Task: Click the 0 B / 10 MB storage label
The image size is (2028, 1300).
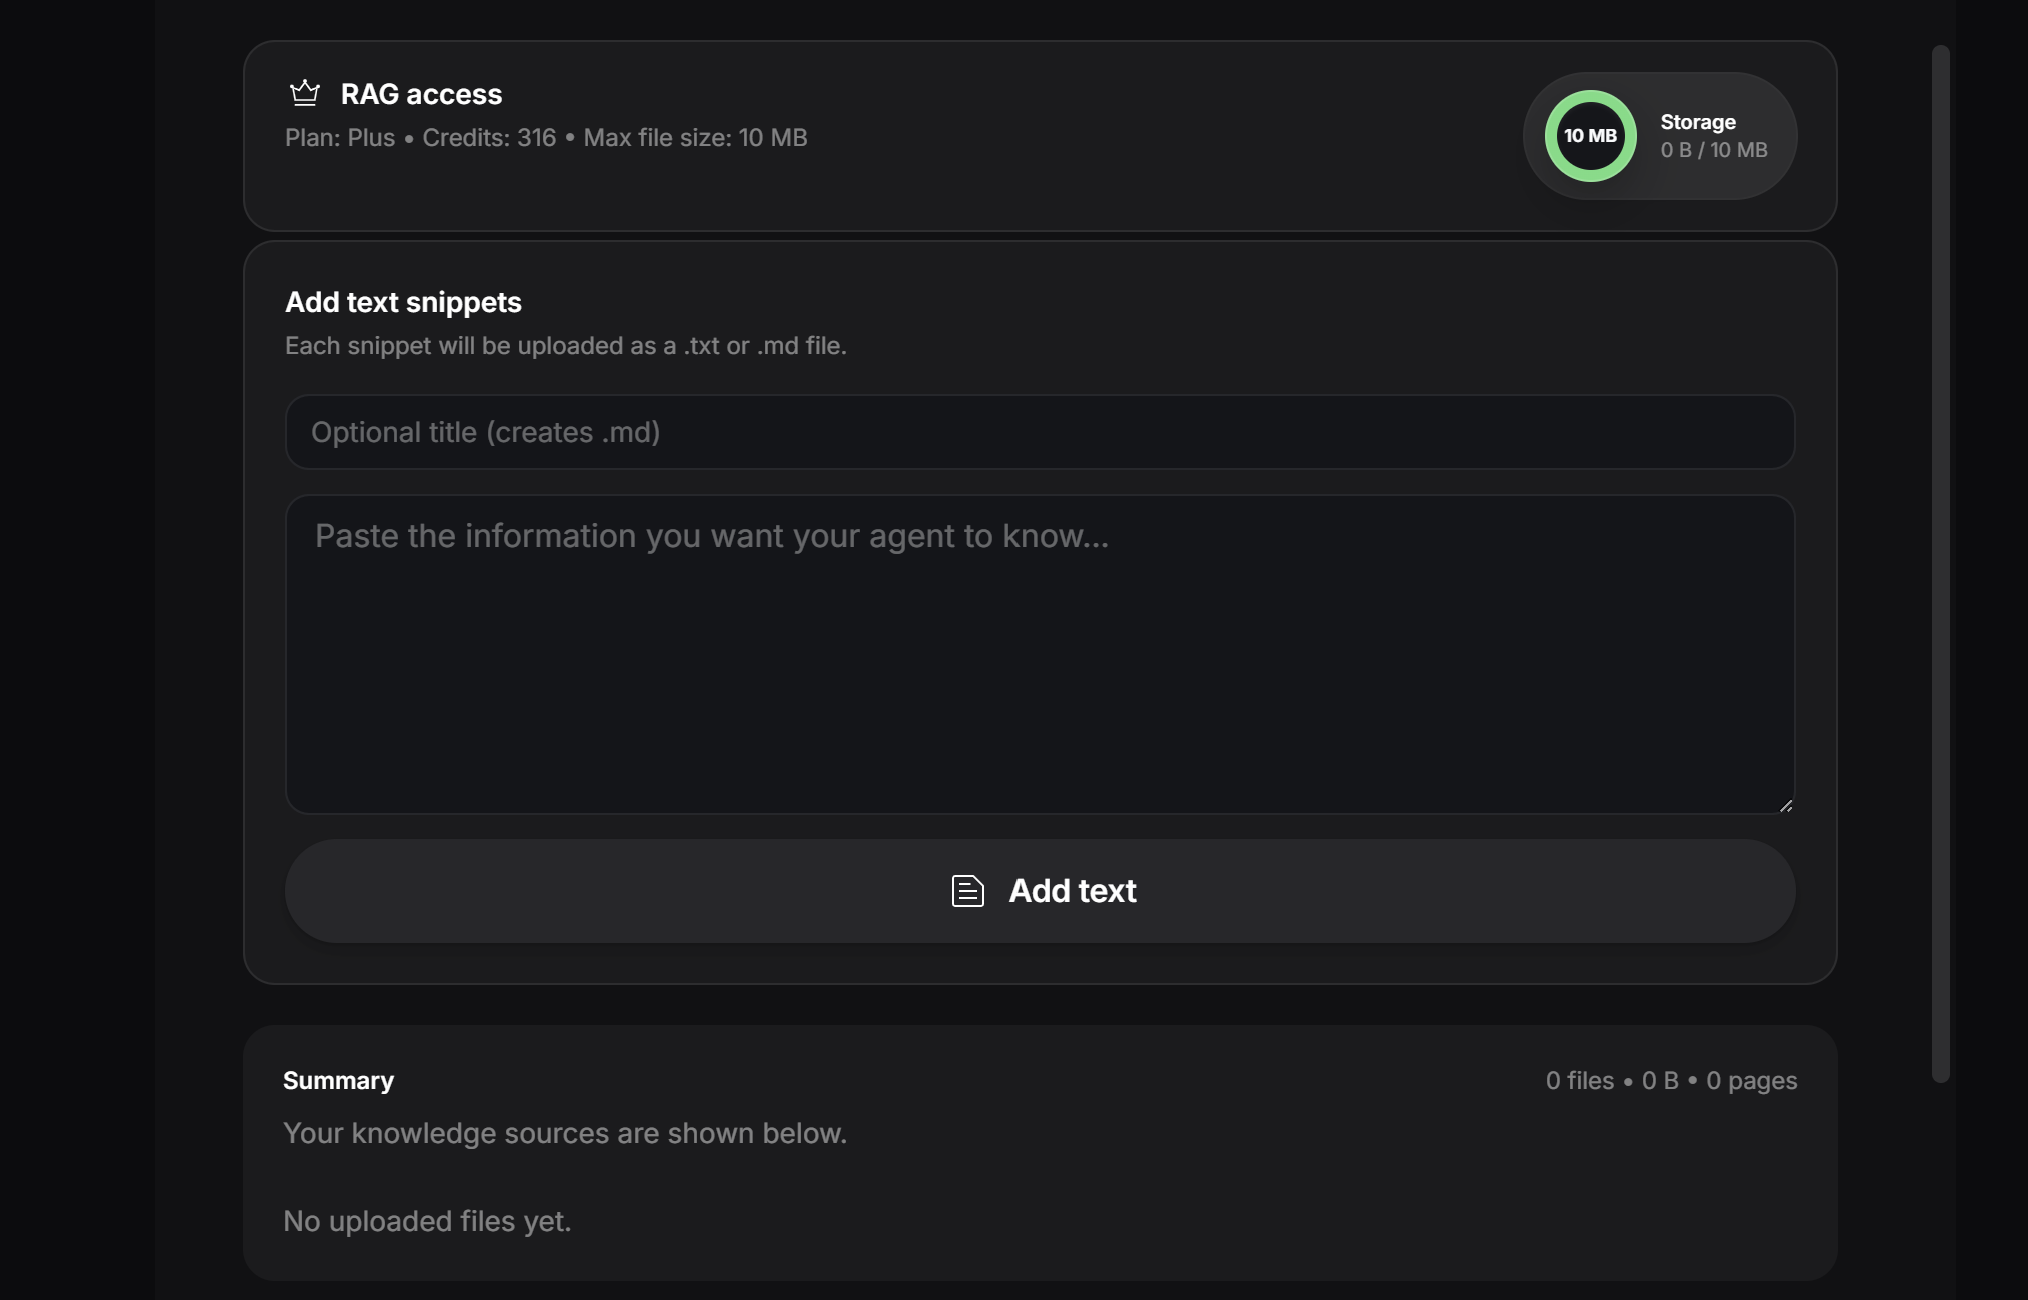Action: point(1714,150)
